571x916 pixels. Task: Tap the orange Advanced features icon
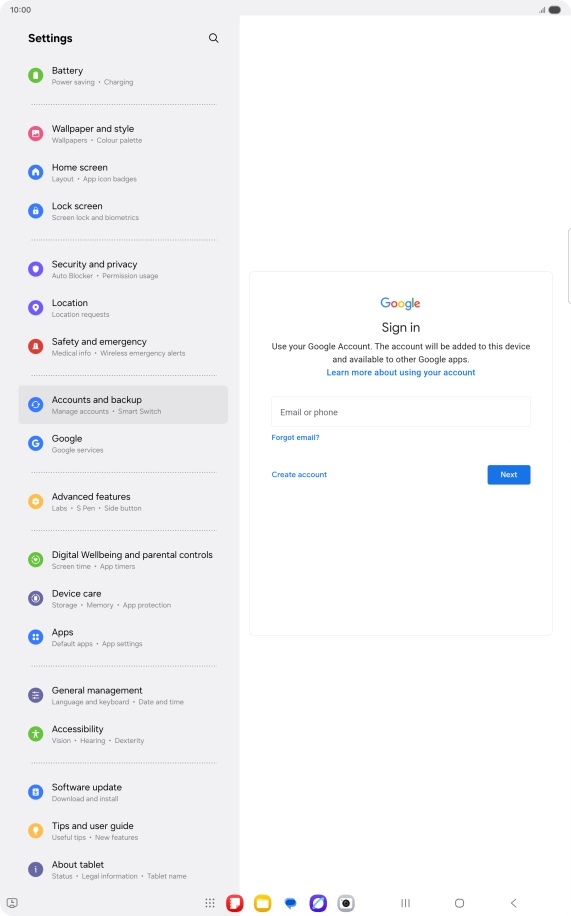click(x=36, y=502)
